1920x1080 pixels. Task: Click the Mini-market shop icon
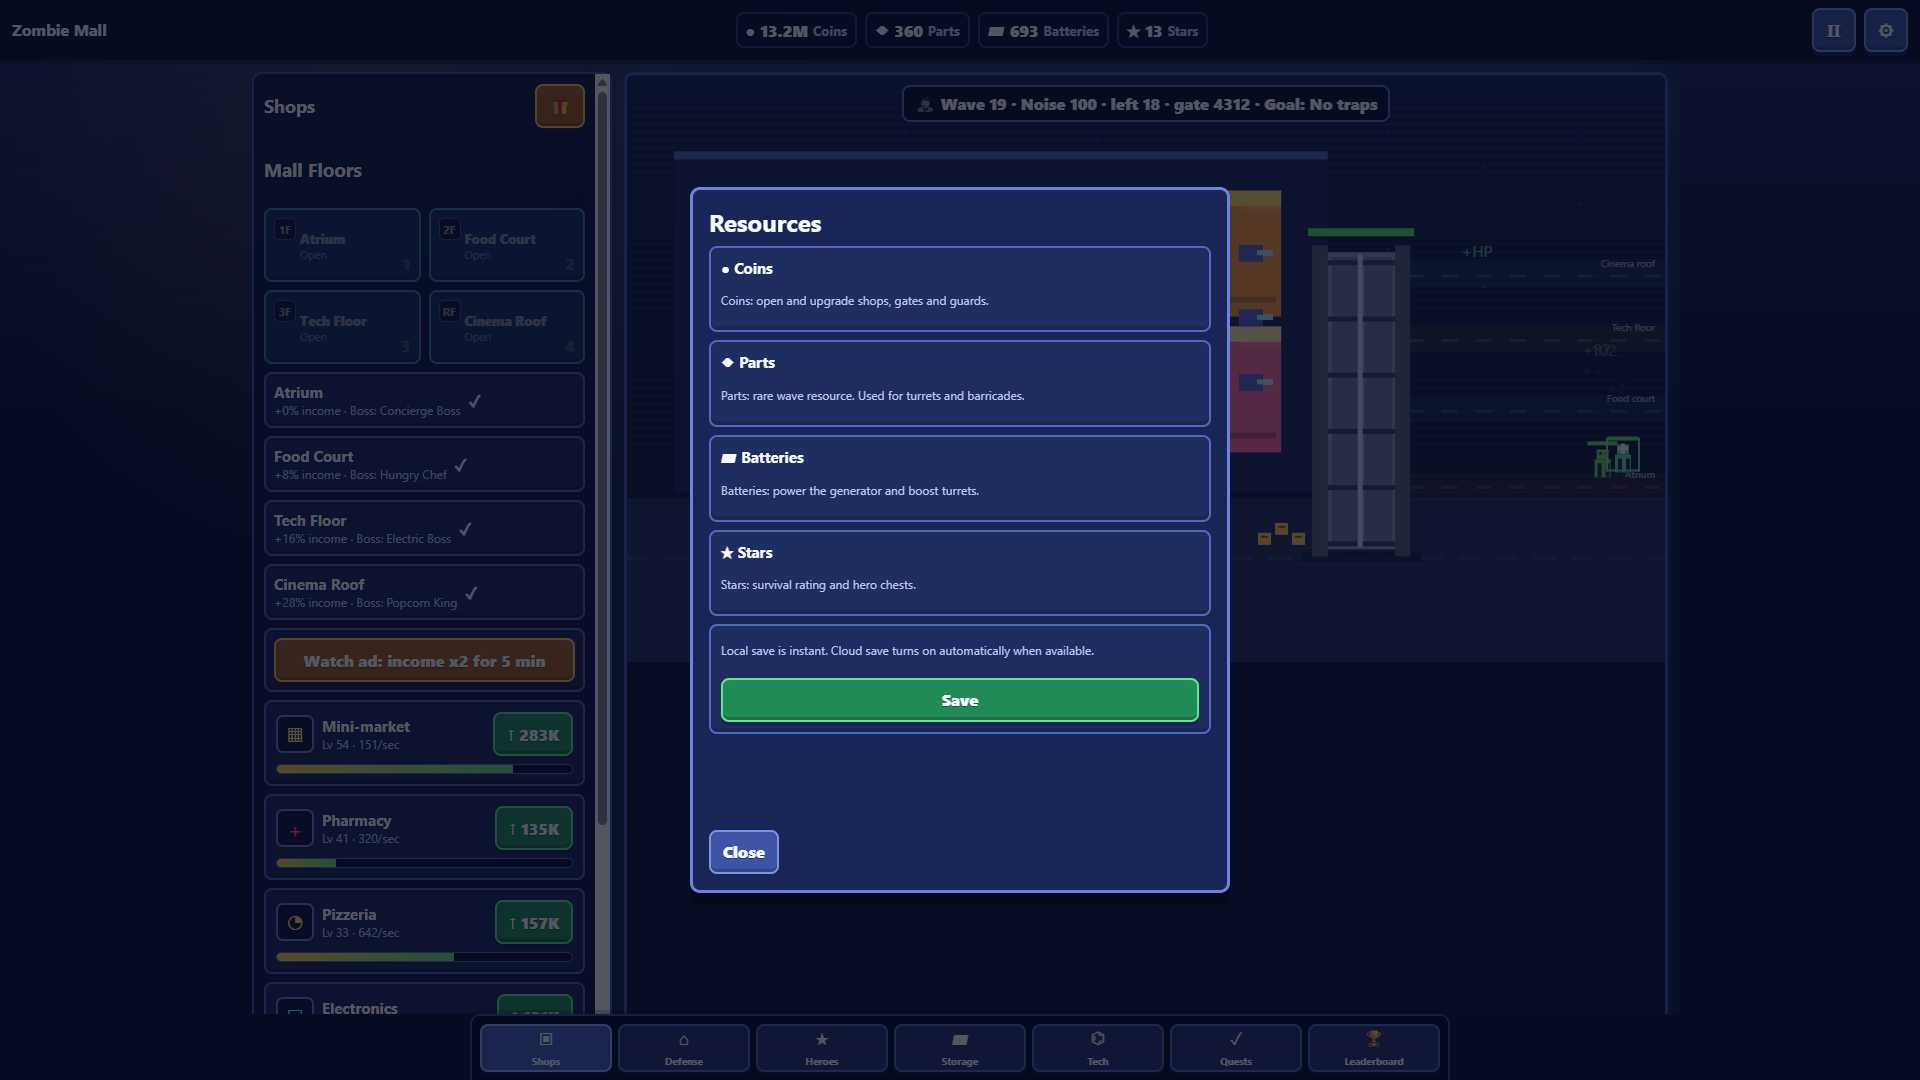(295, 734)
